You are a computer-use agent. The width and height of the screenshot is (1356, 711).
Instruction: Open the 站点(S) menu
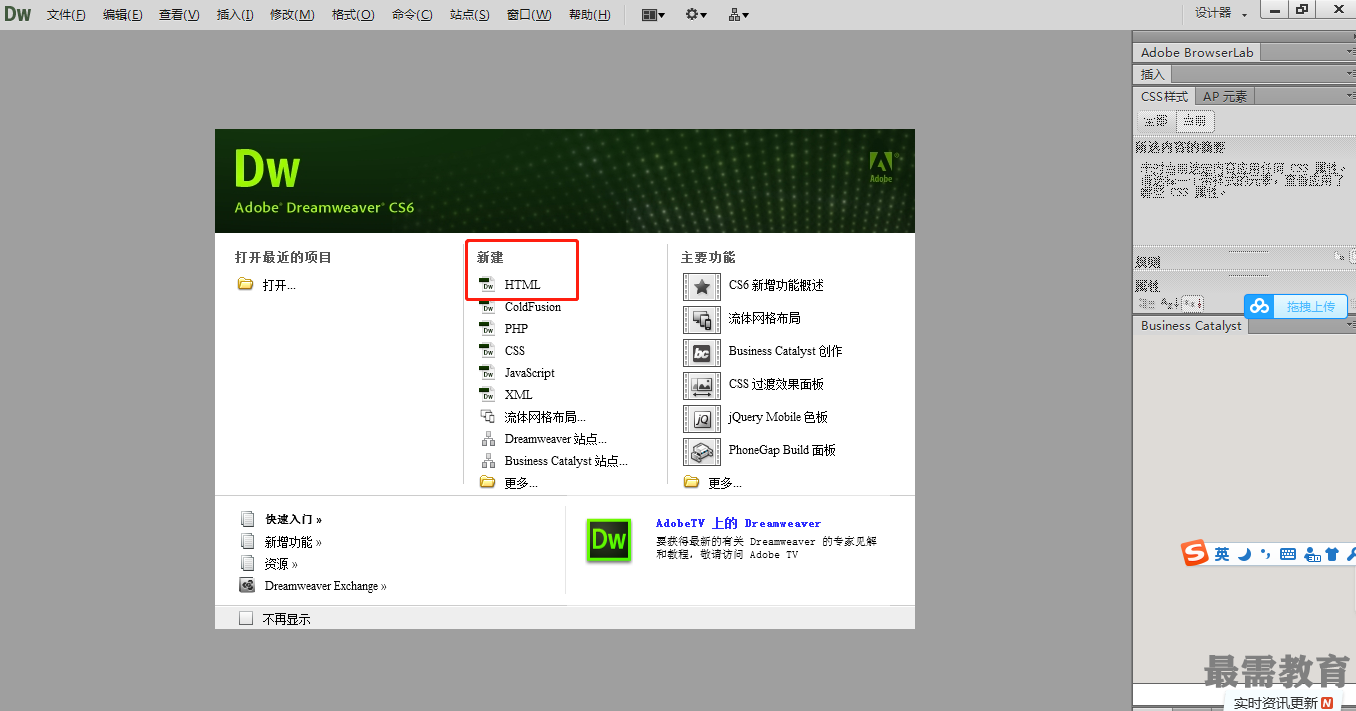[470, 15]
